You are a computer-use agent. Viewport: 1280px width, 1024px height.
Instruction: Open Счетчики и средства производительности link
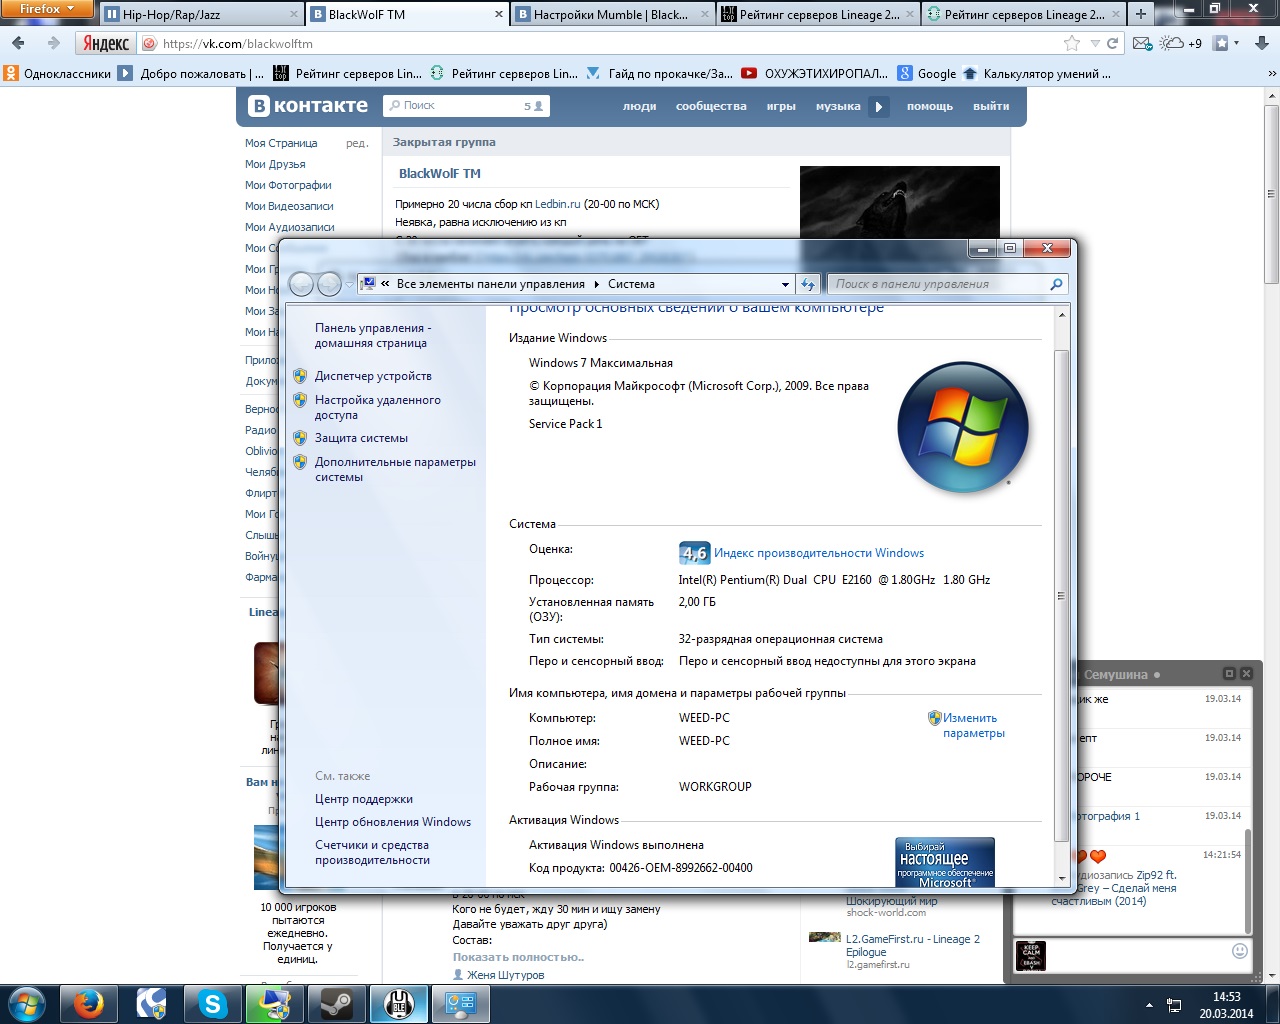373,852
